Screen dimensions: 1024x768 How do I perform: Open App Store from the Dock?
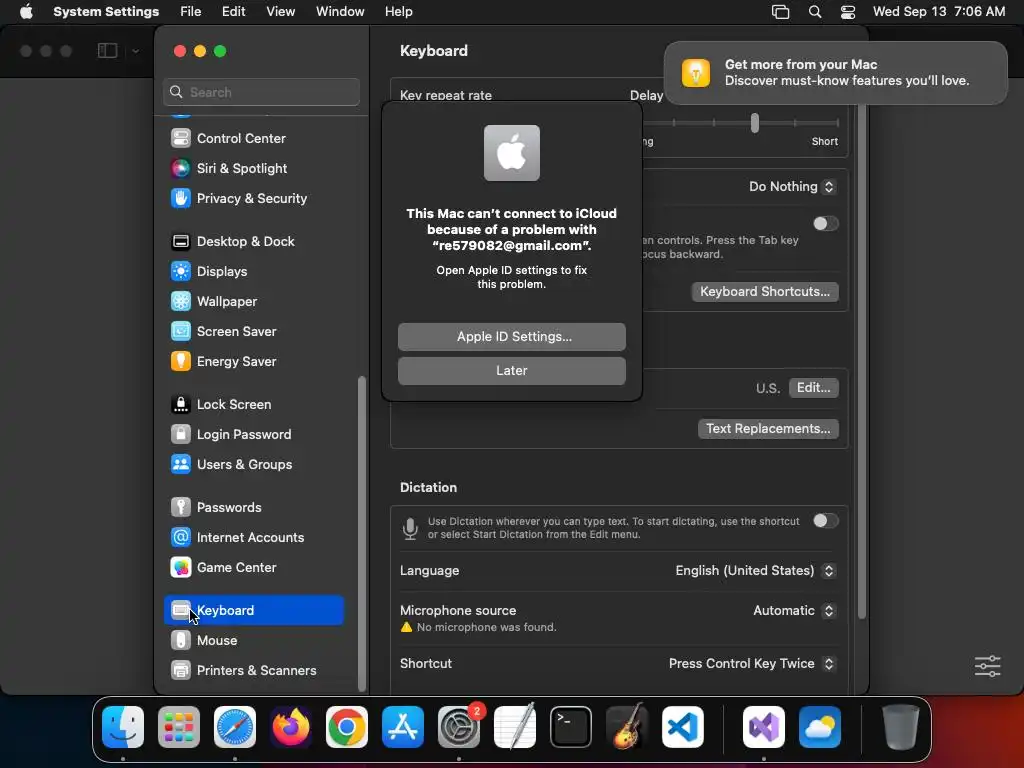click(x=403, y=727)
